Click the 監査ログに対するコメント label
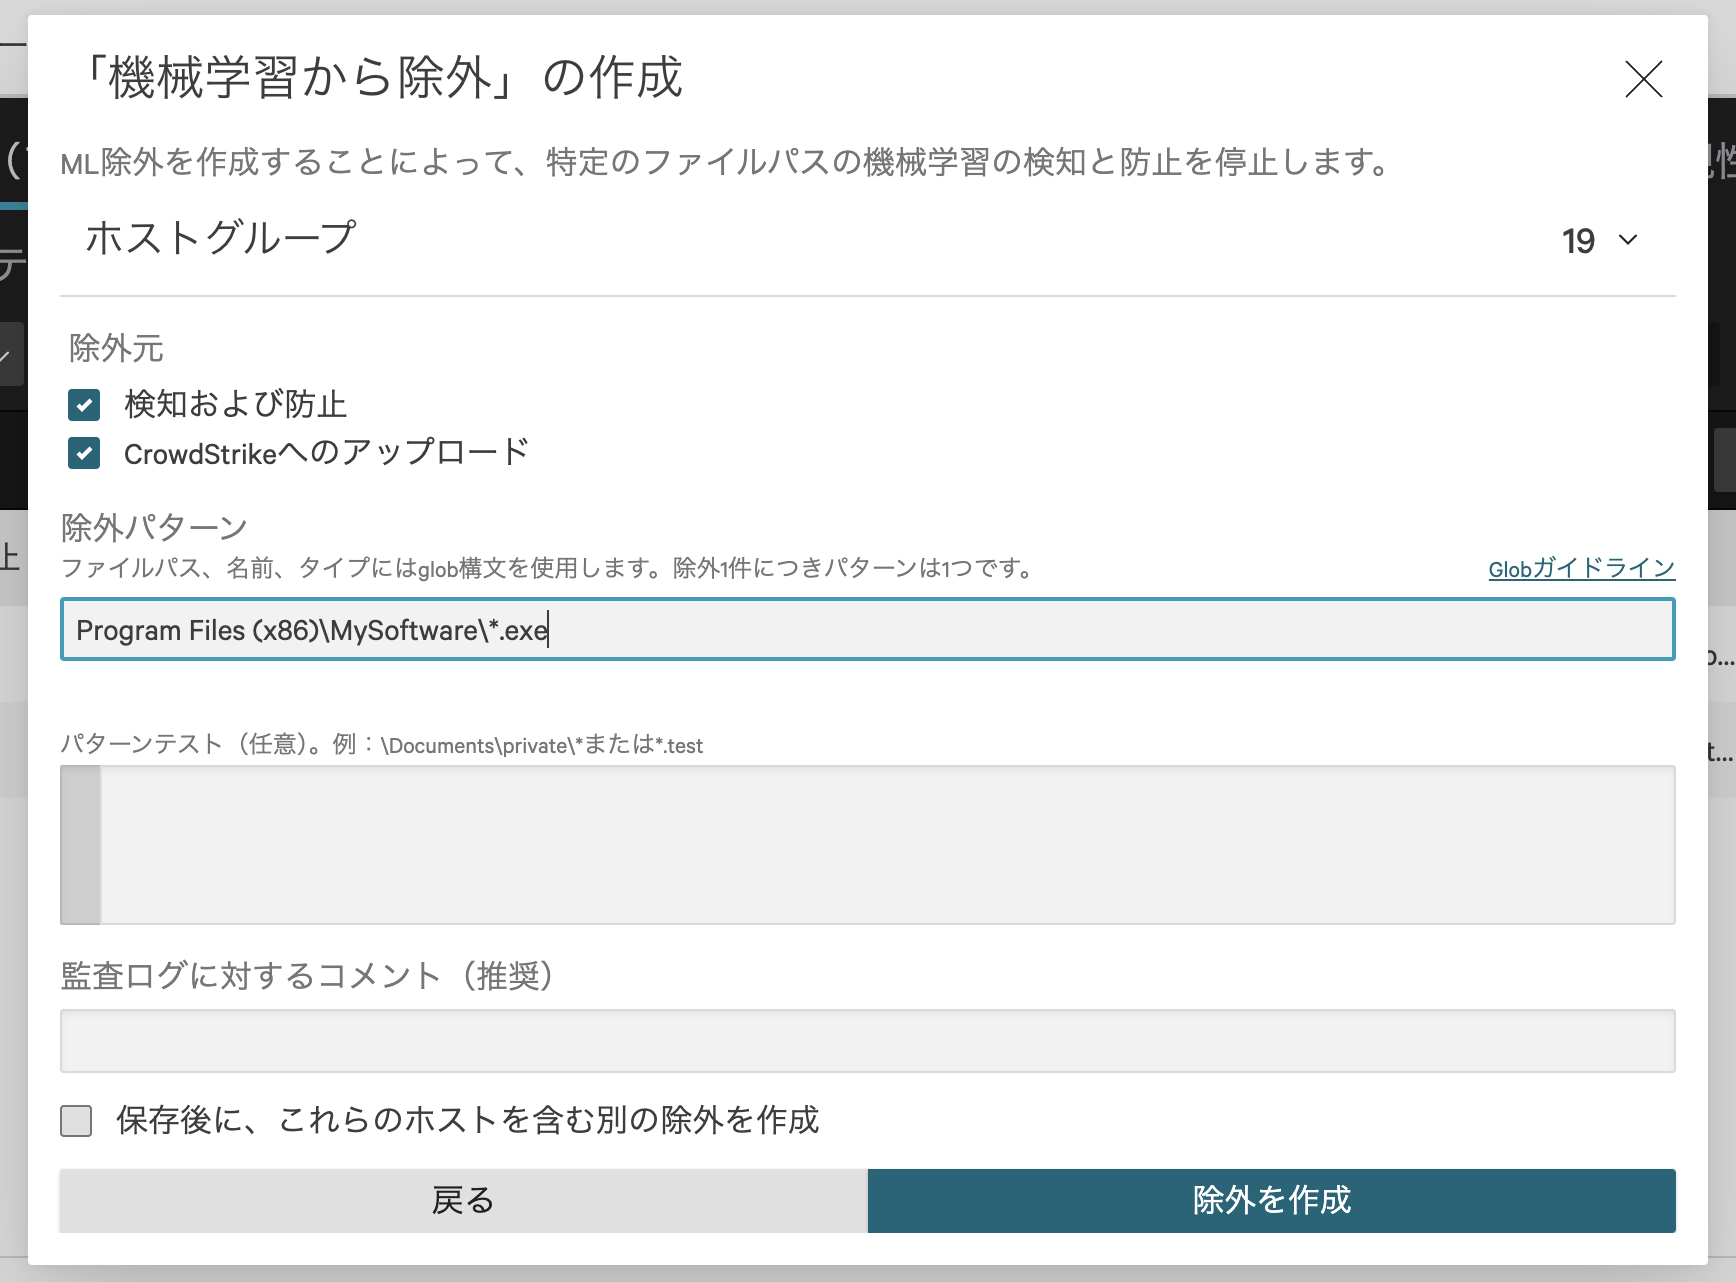1736x1282 pixels. (x=308, y=975)
